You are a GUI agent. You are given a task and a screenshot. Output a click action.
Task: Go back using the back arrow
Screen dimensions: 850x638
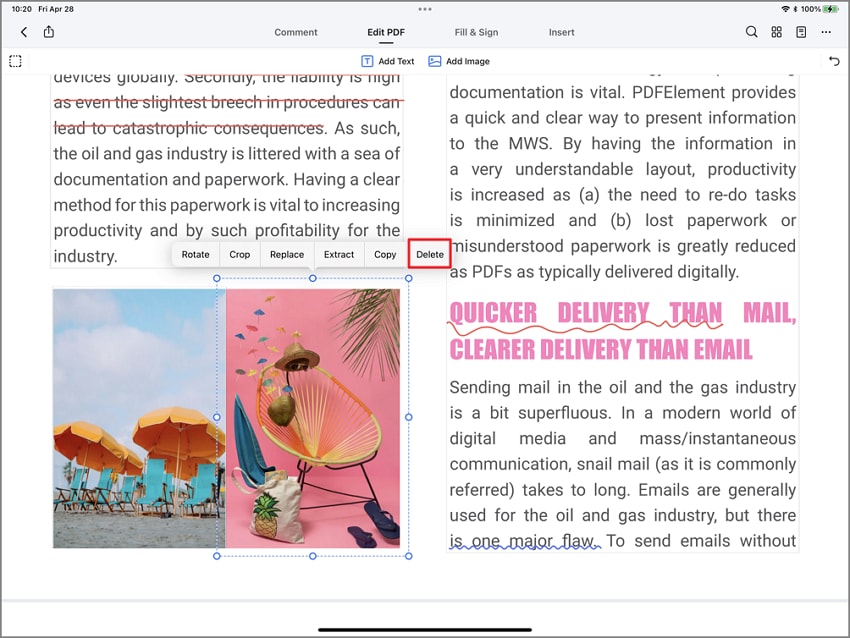point(24,32)
